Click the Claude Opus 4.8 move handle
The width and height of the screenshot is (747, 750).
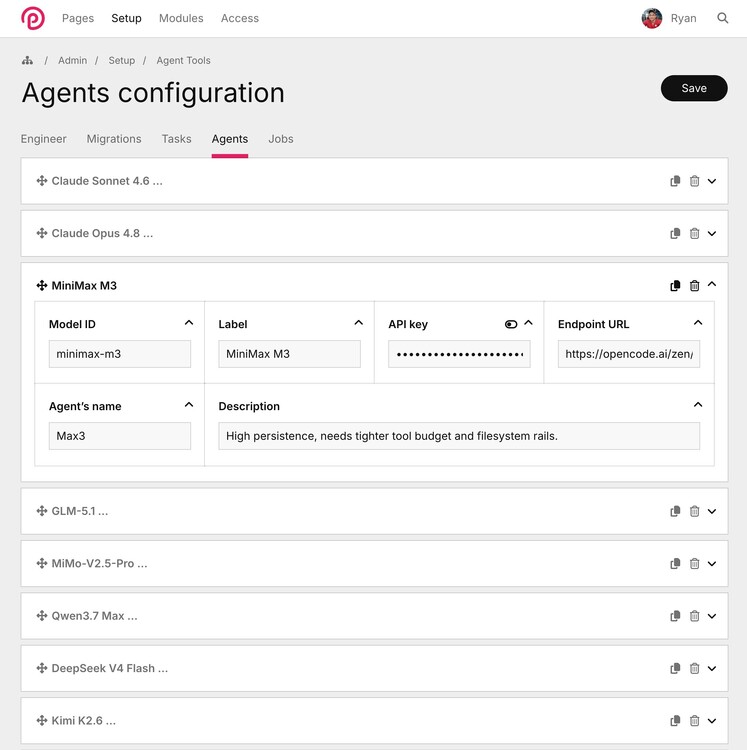(42, 233)
